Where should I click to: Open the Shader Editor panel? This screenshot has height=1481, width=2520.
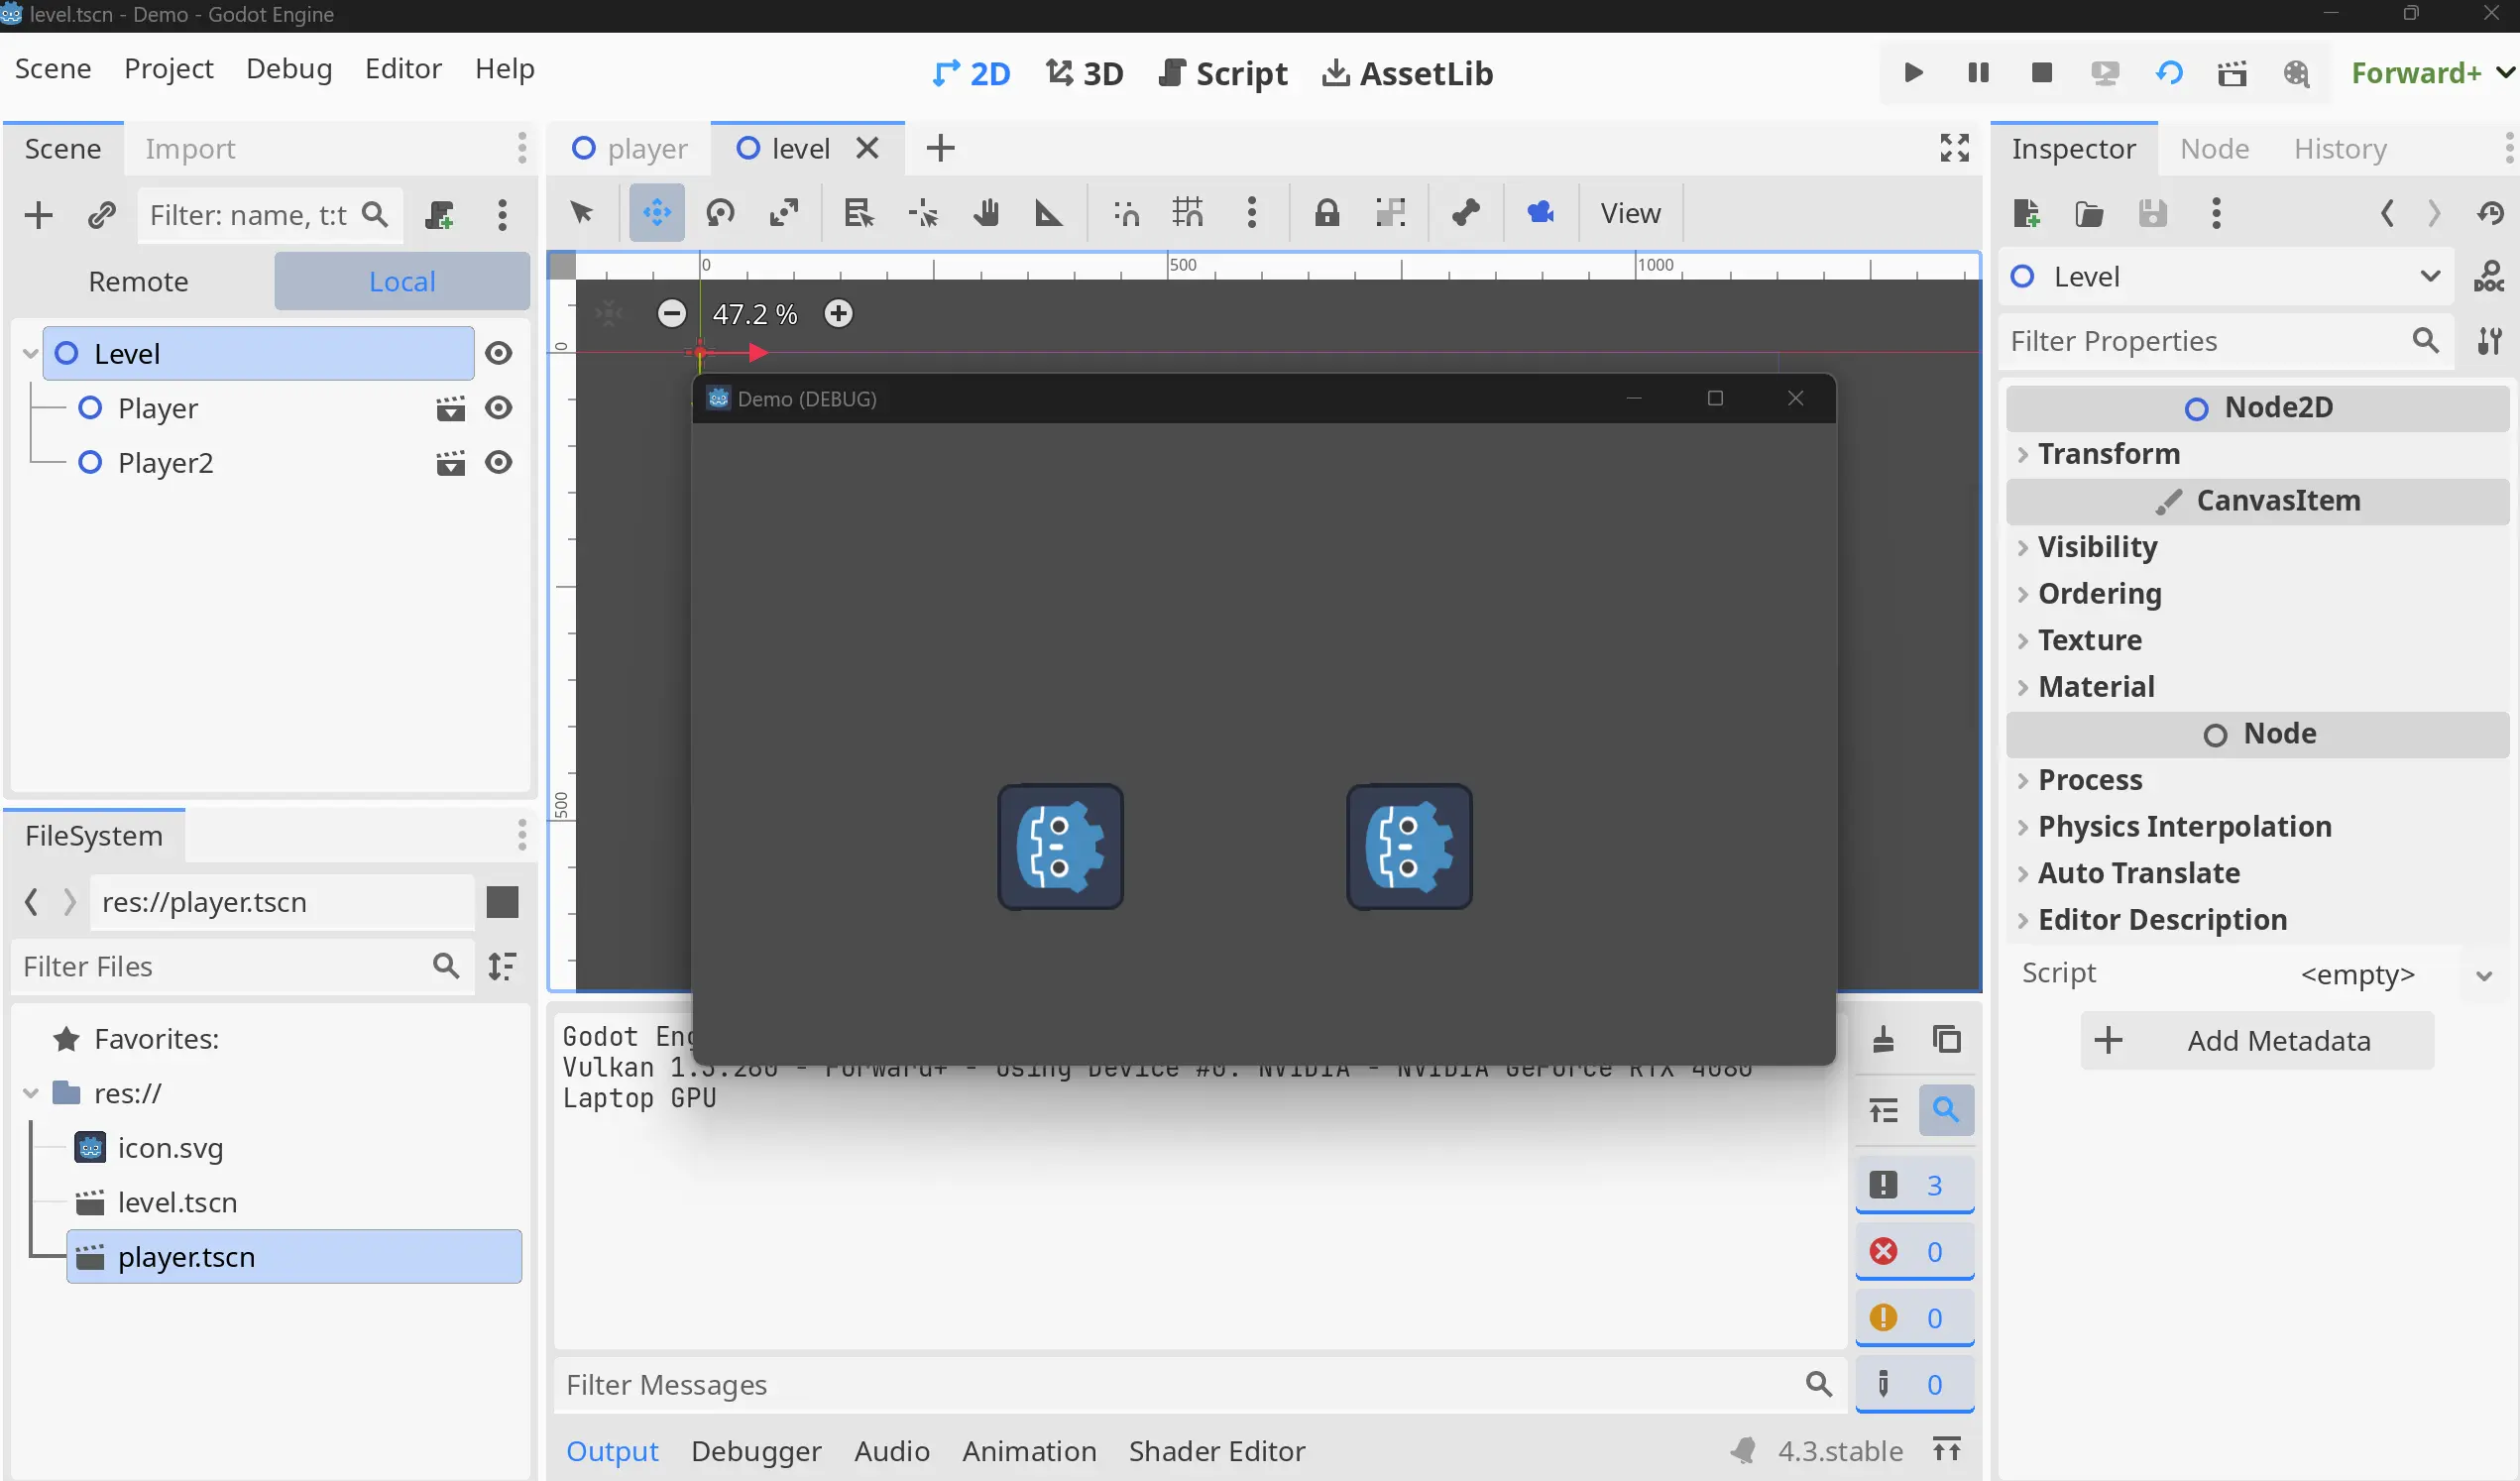[x=1217, y=1452]
